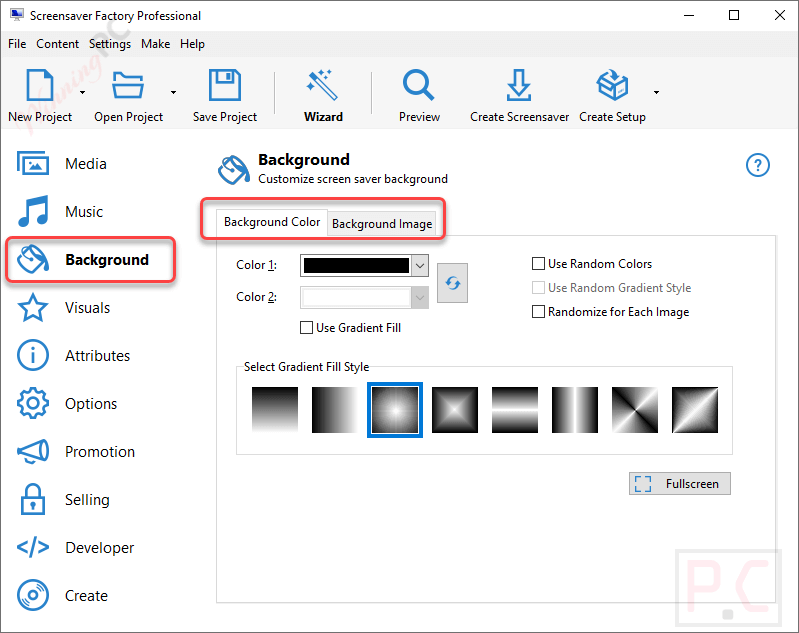Open the Visuals section in sidebar
Image resolution: width=799 pixels, height=633 pixels.
tap(64, 307)
